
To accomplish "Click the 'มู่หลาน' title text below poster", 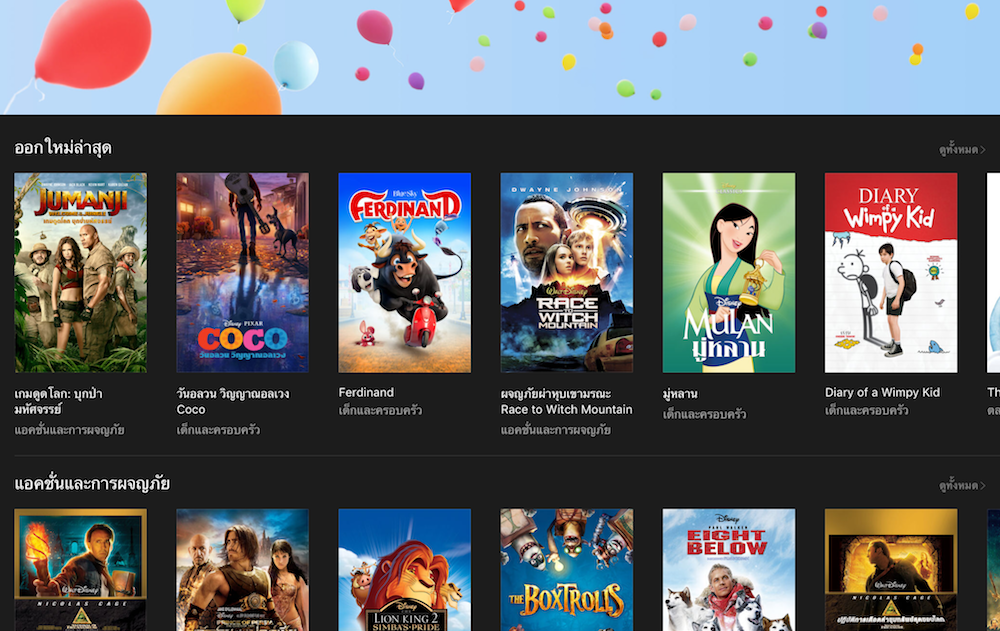I will 680,394.
